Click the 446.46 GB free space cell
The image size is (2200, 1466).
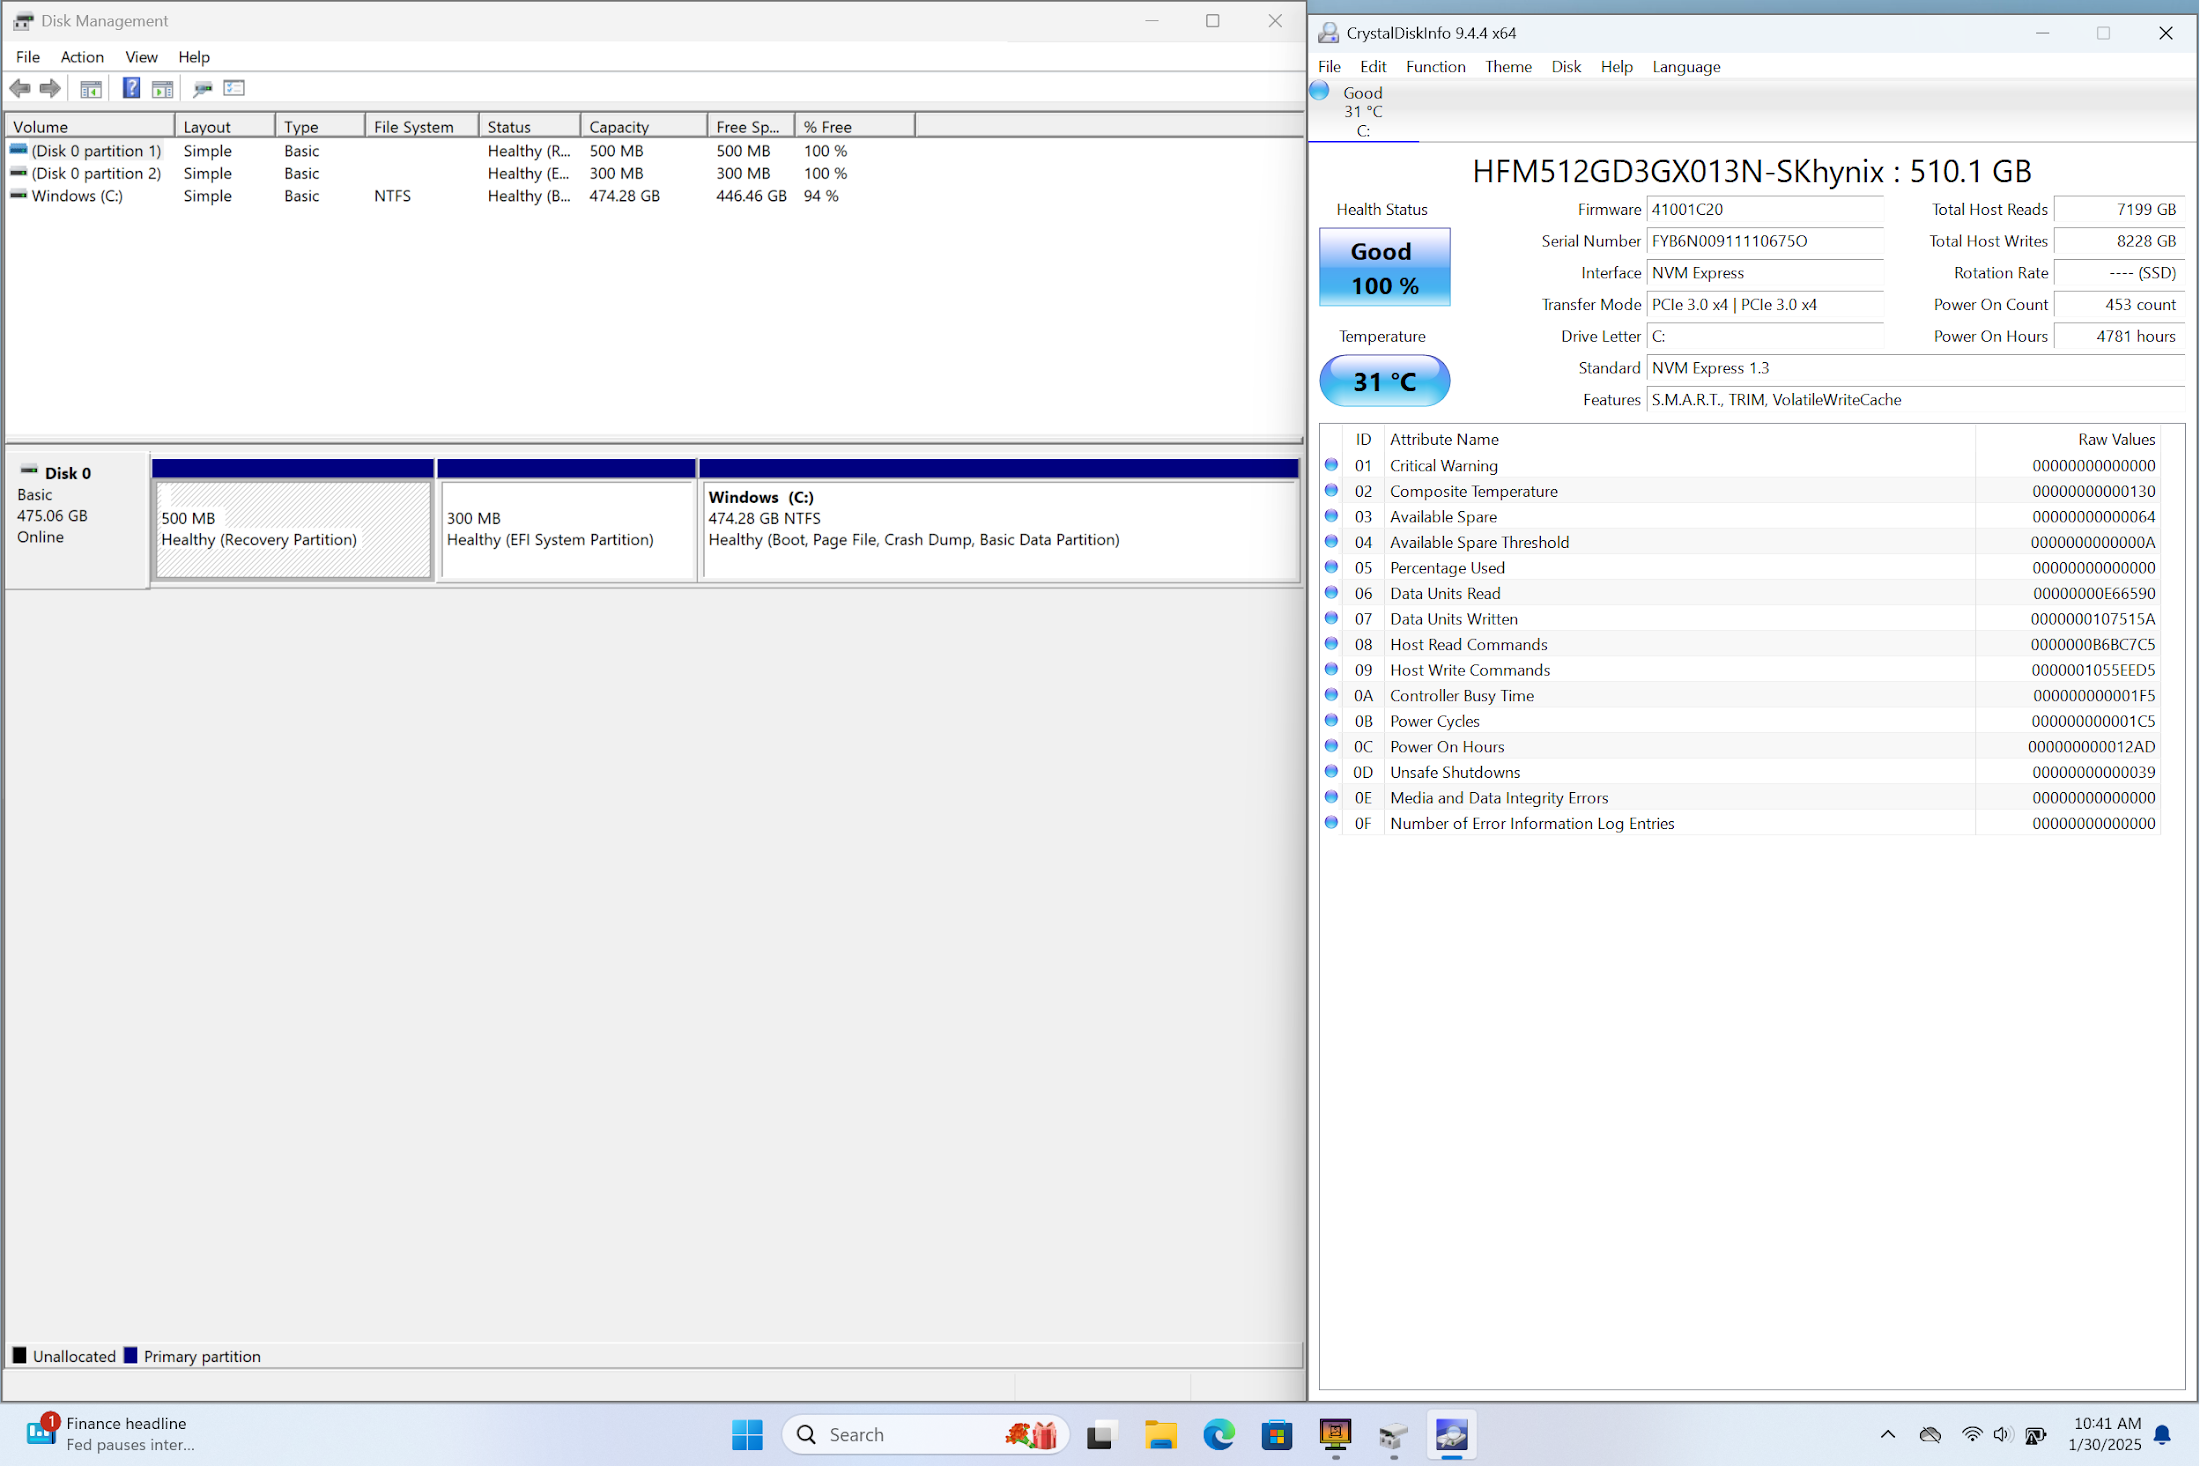click(751, 196)
